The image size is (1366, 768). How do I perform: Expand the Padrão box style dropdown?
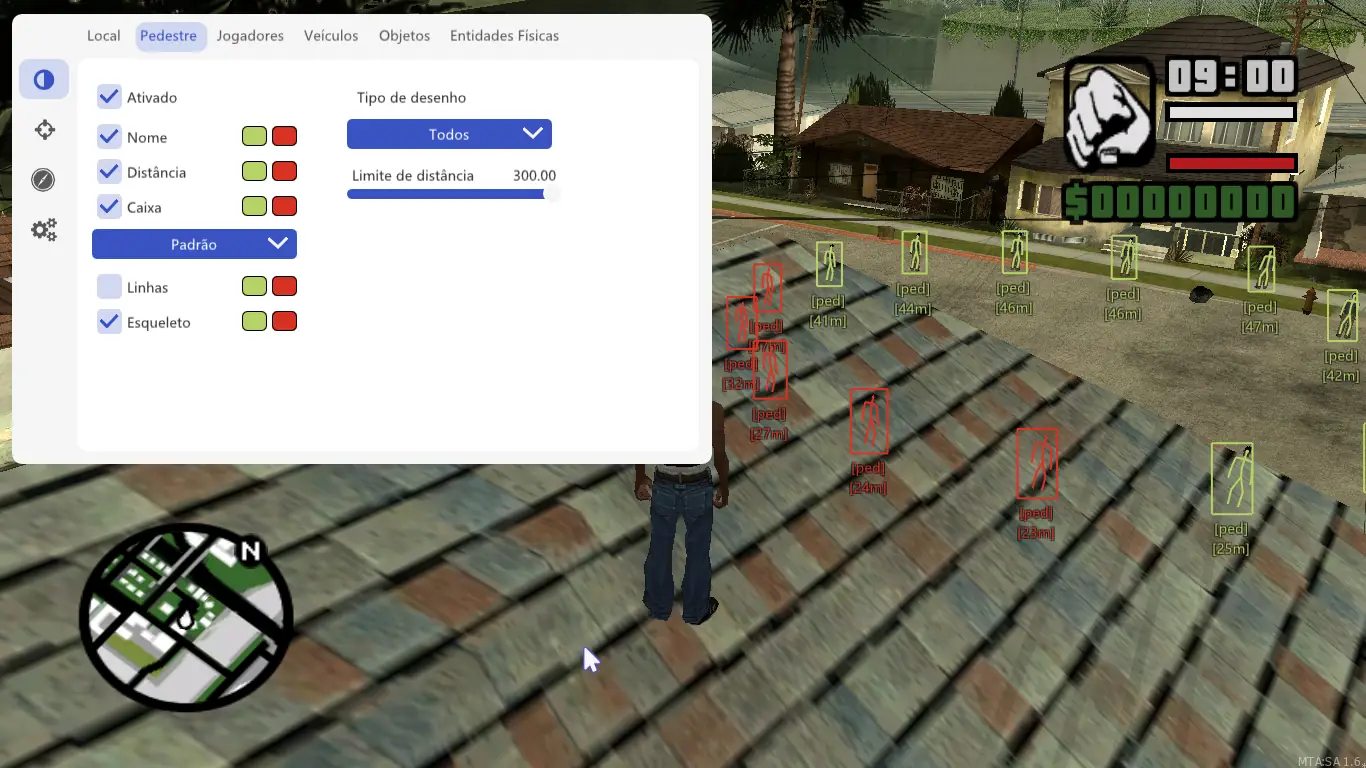click(x=194, y=244)
